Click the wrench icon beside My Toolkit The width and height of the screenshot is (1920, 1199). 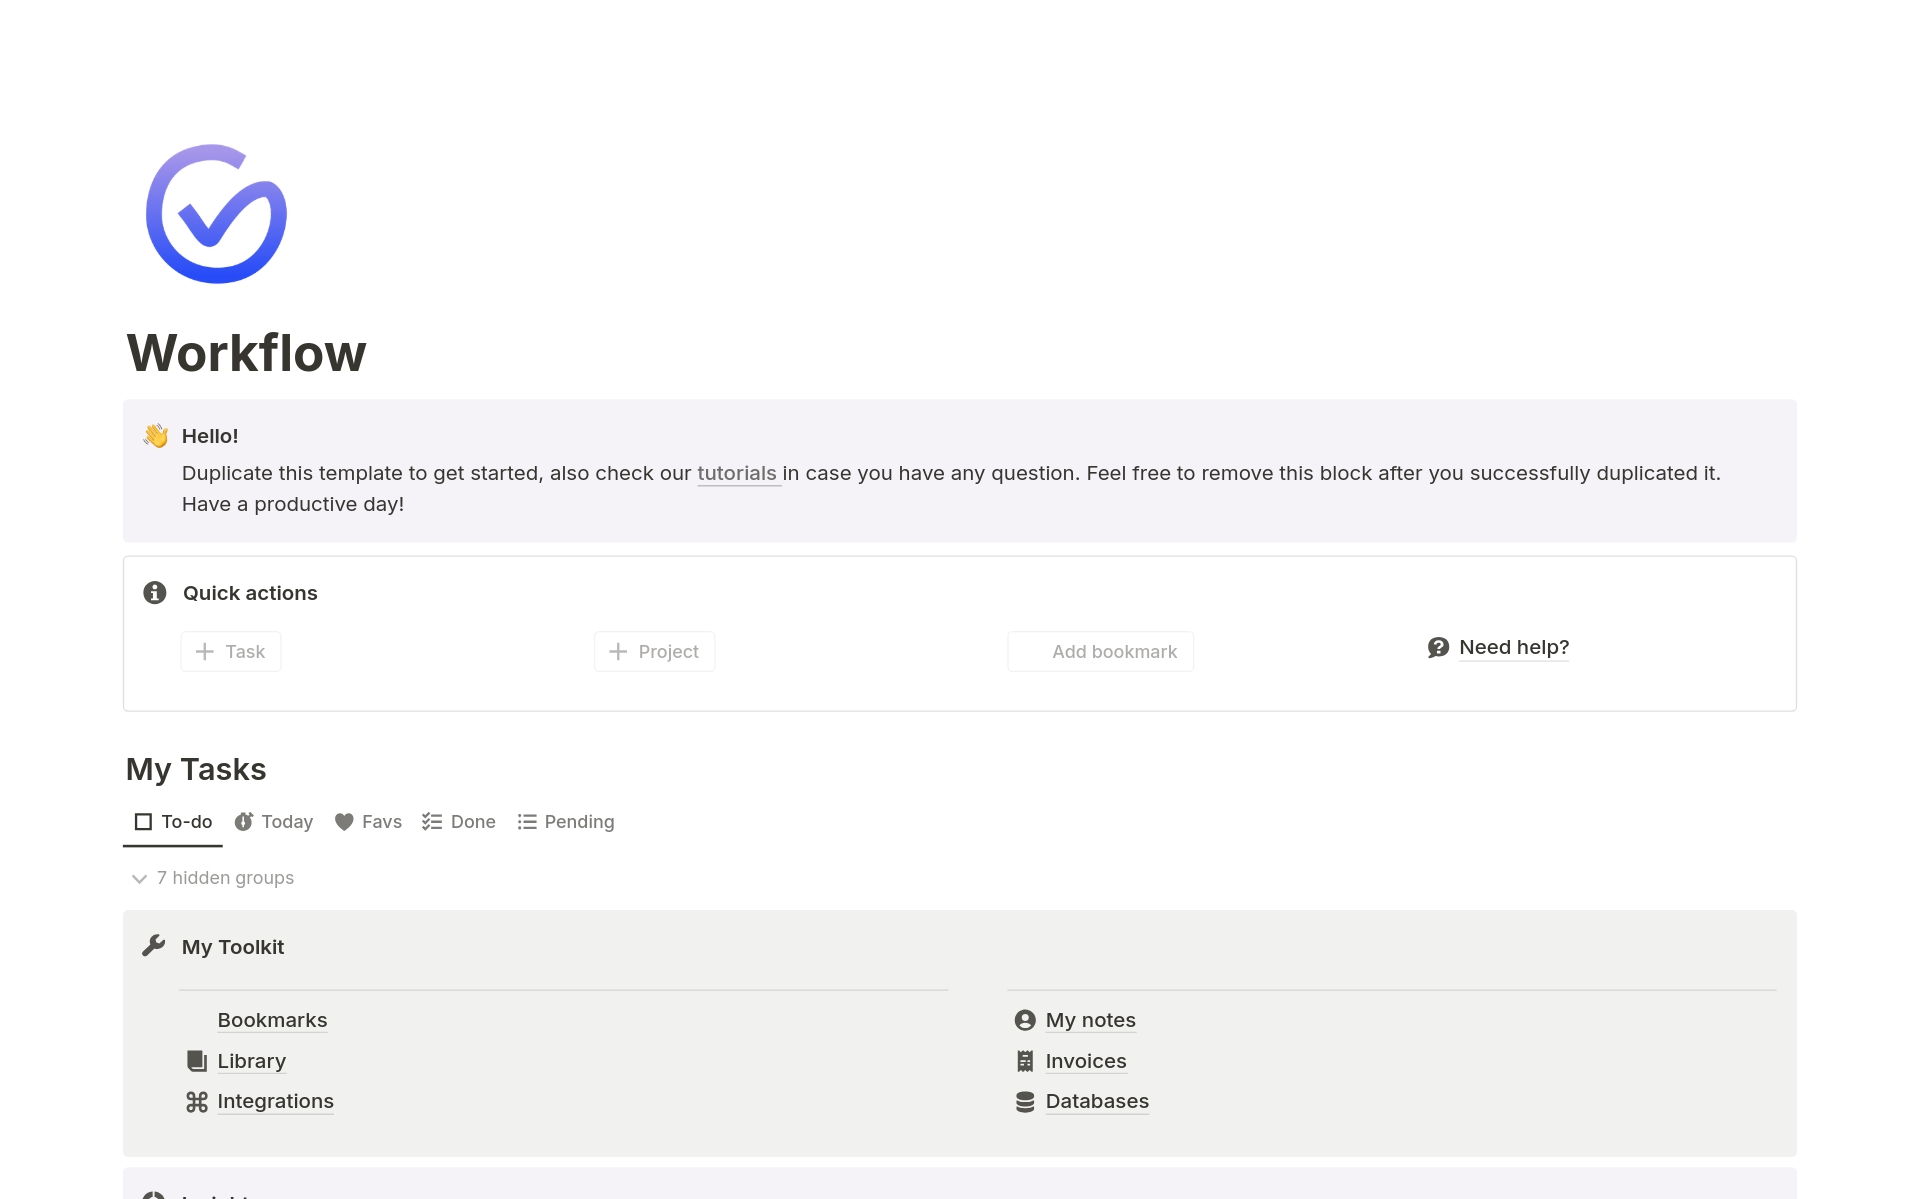click(154, 946)
